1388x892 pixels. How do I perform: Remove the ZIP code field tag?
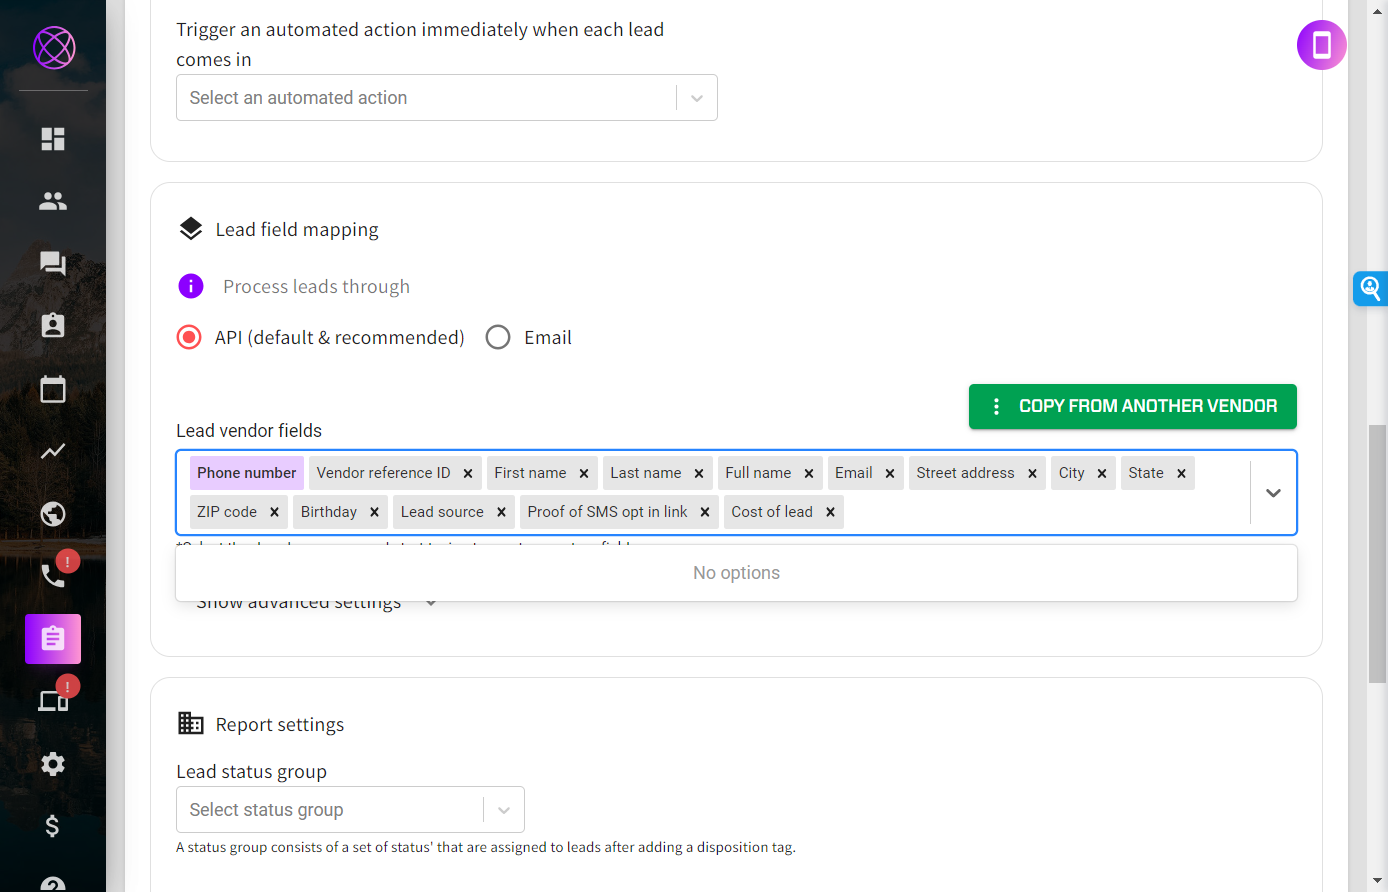(x=274, y=512)
